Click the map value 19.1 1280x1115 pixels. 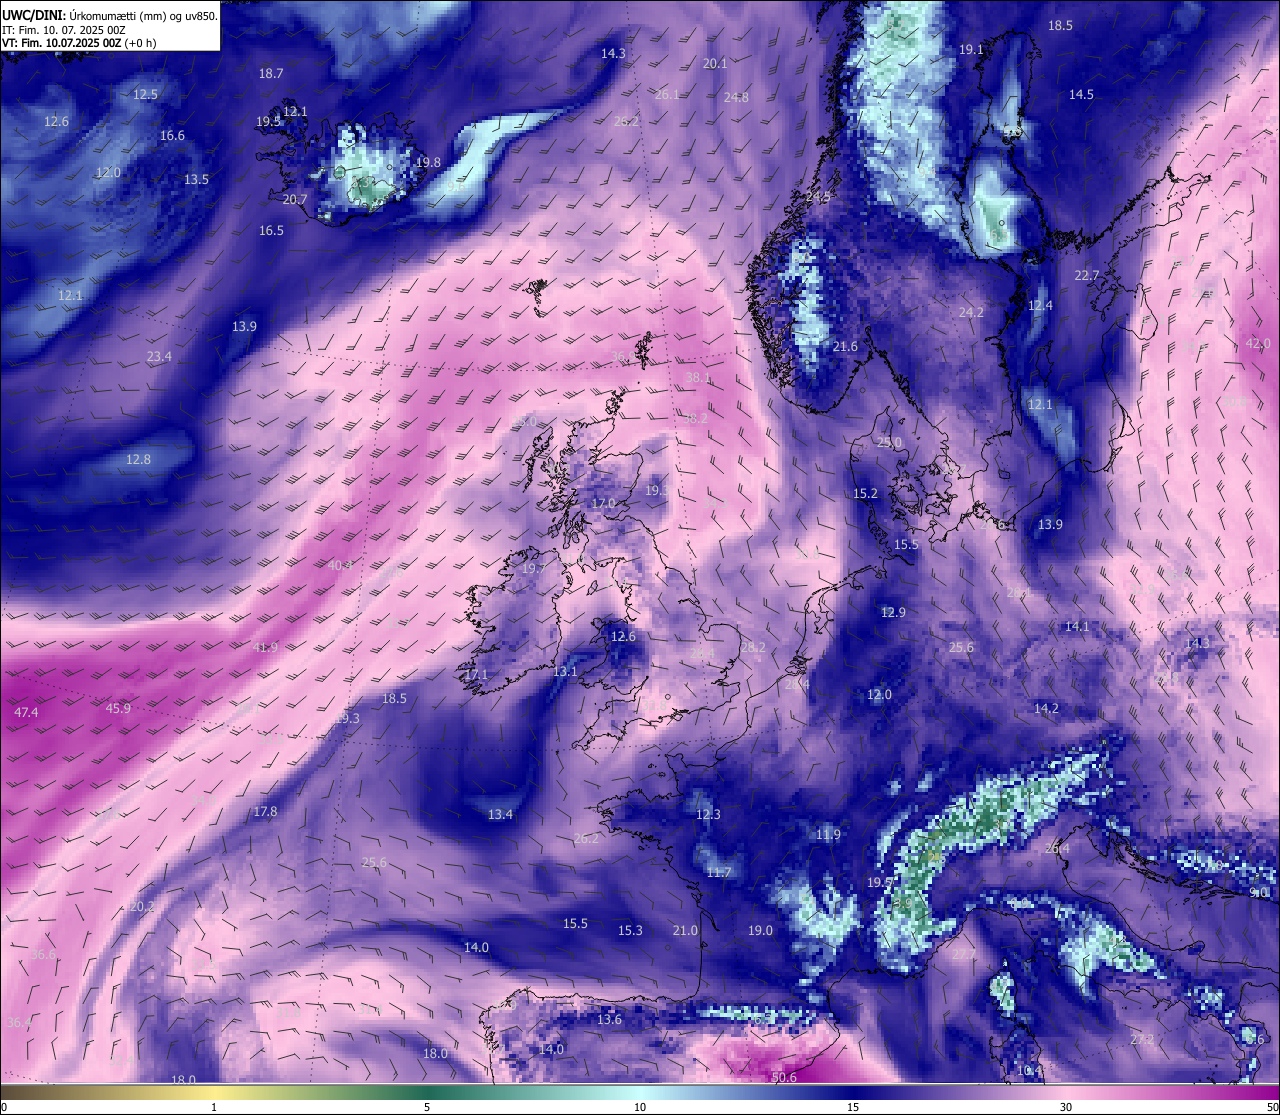pyautogui.click(x=971, y=50)
